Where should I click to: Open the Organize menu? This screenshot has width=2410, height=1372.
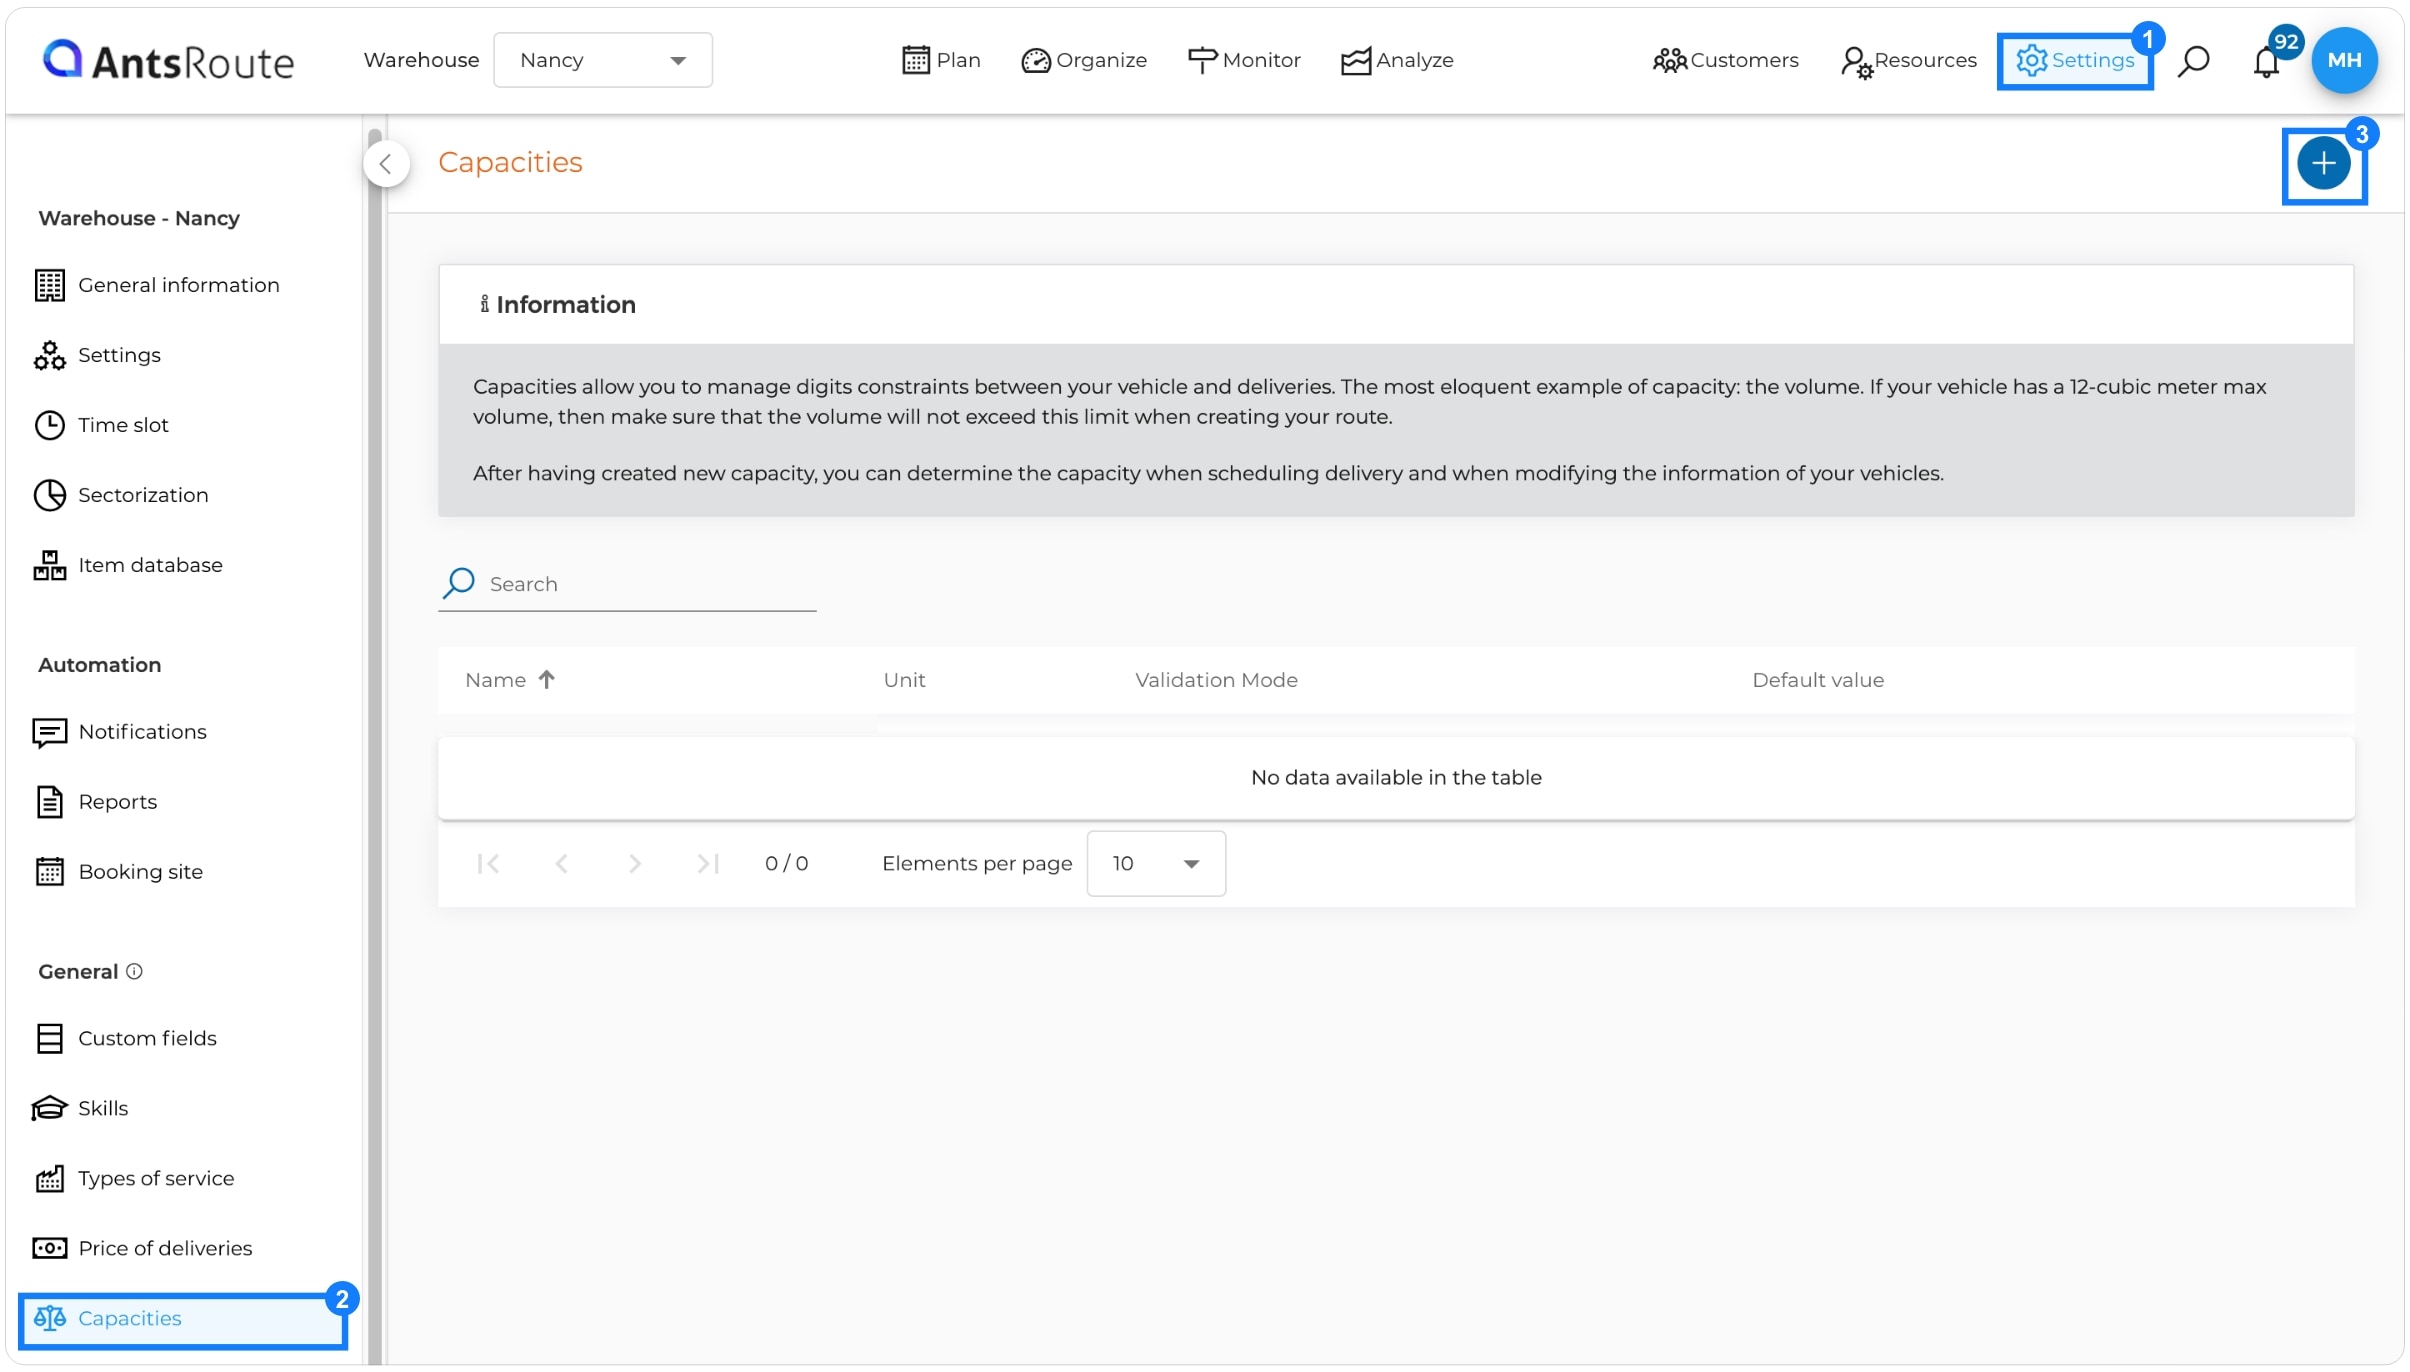pyautogui.click(x=1084, y=60)
